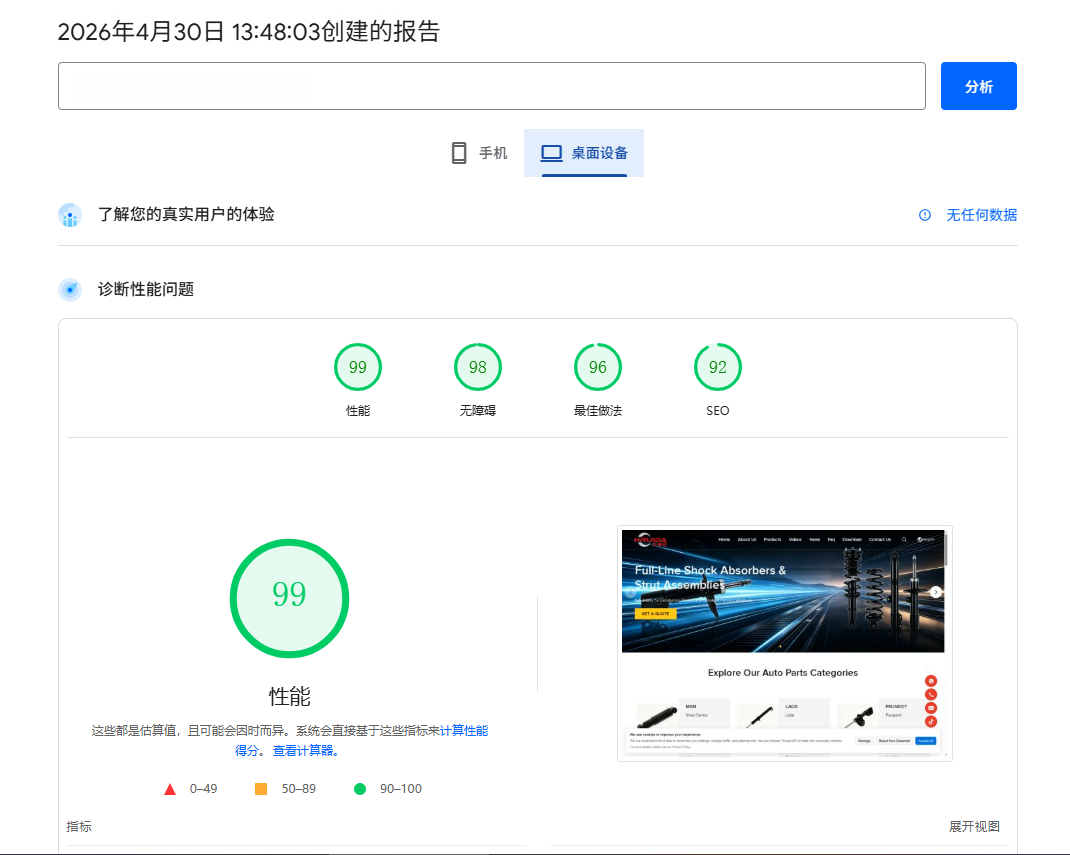Click the green circle 90–100 legend icon
This screenshot has height=855, width=1070.
tap(360, 789)
